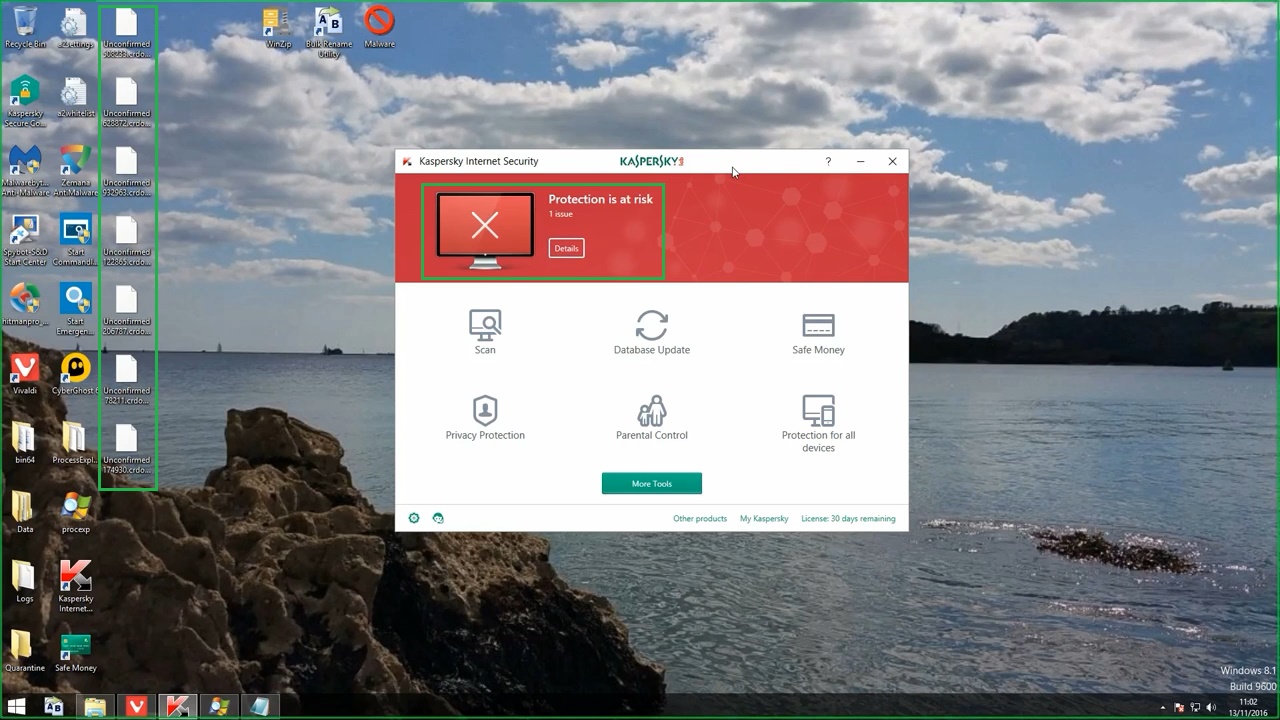The width and height of the screenshot is (1280, 720).
Task: Select the Data desktop folder
Action: click(25, 512)
